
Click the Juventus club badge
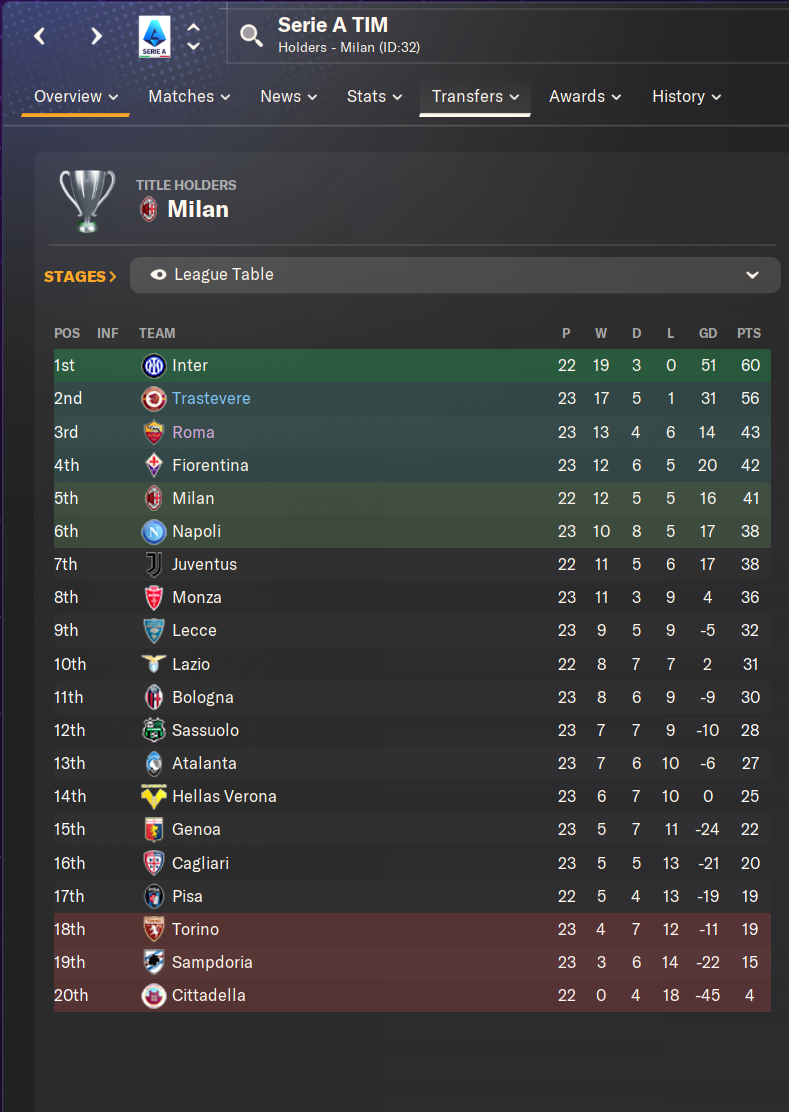click(x=154, y=565)
